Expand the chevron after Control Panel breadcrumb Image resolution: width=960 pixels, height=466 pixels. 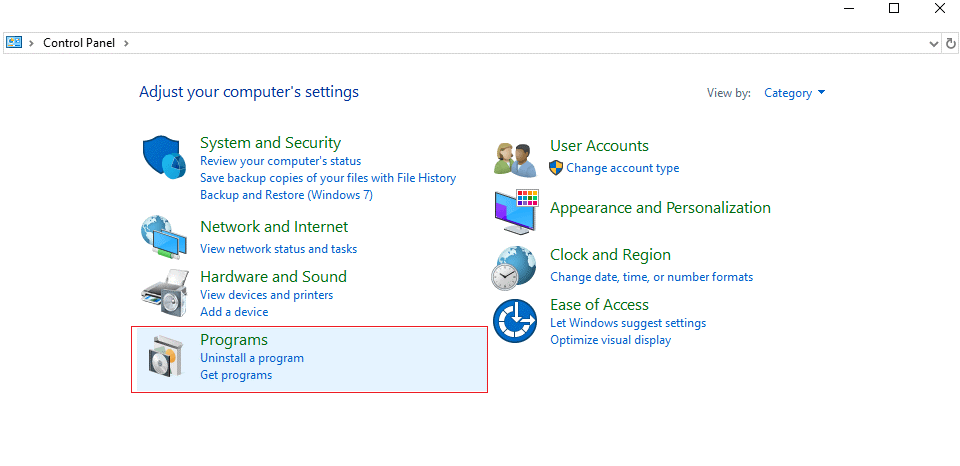click(126, 43)
